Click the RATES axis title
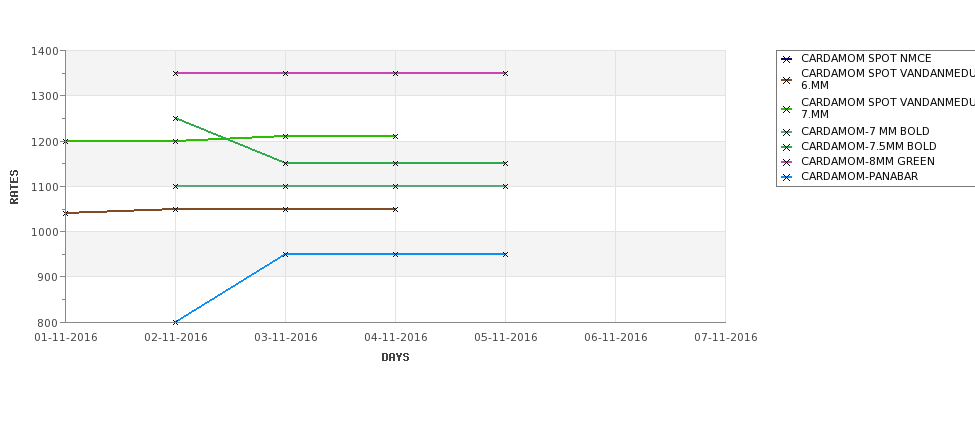 pyautogui.click(x=14, y=187)
